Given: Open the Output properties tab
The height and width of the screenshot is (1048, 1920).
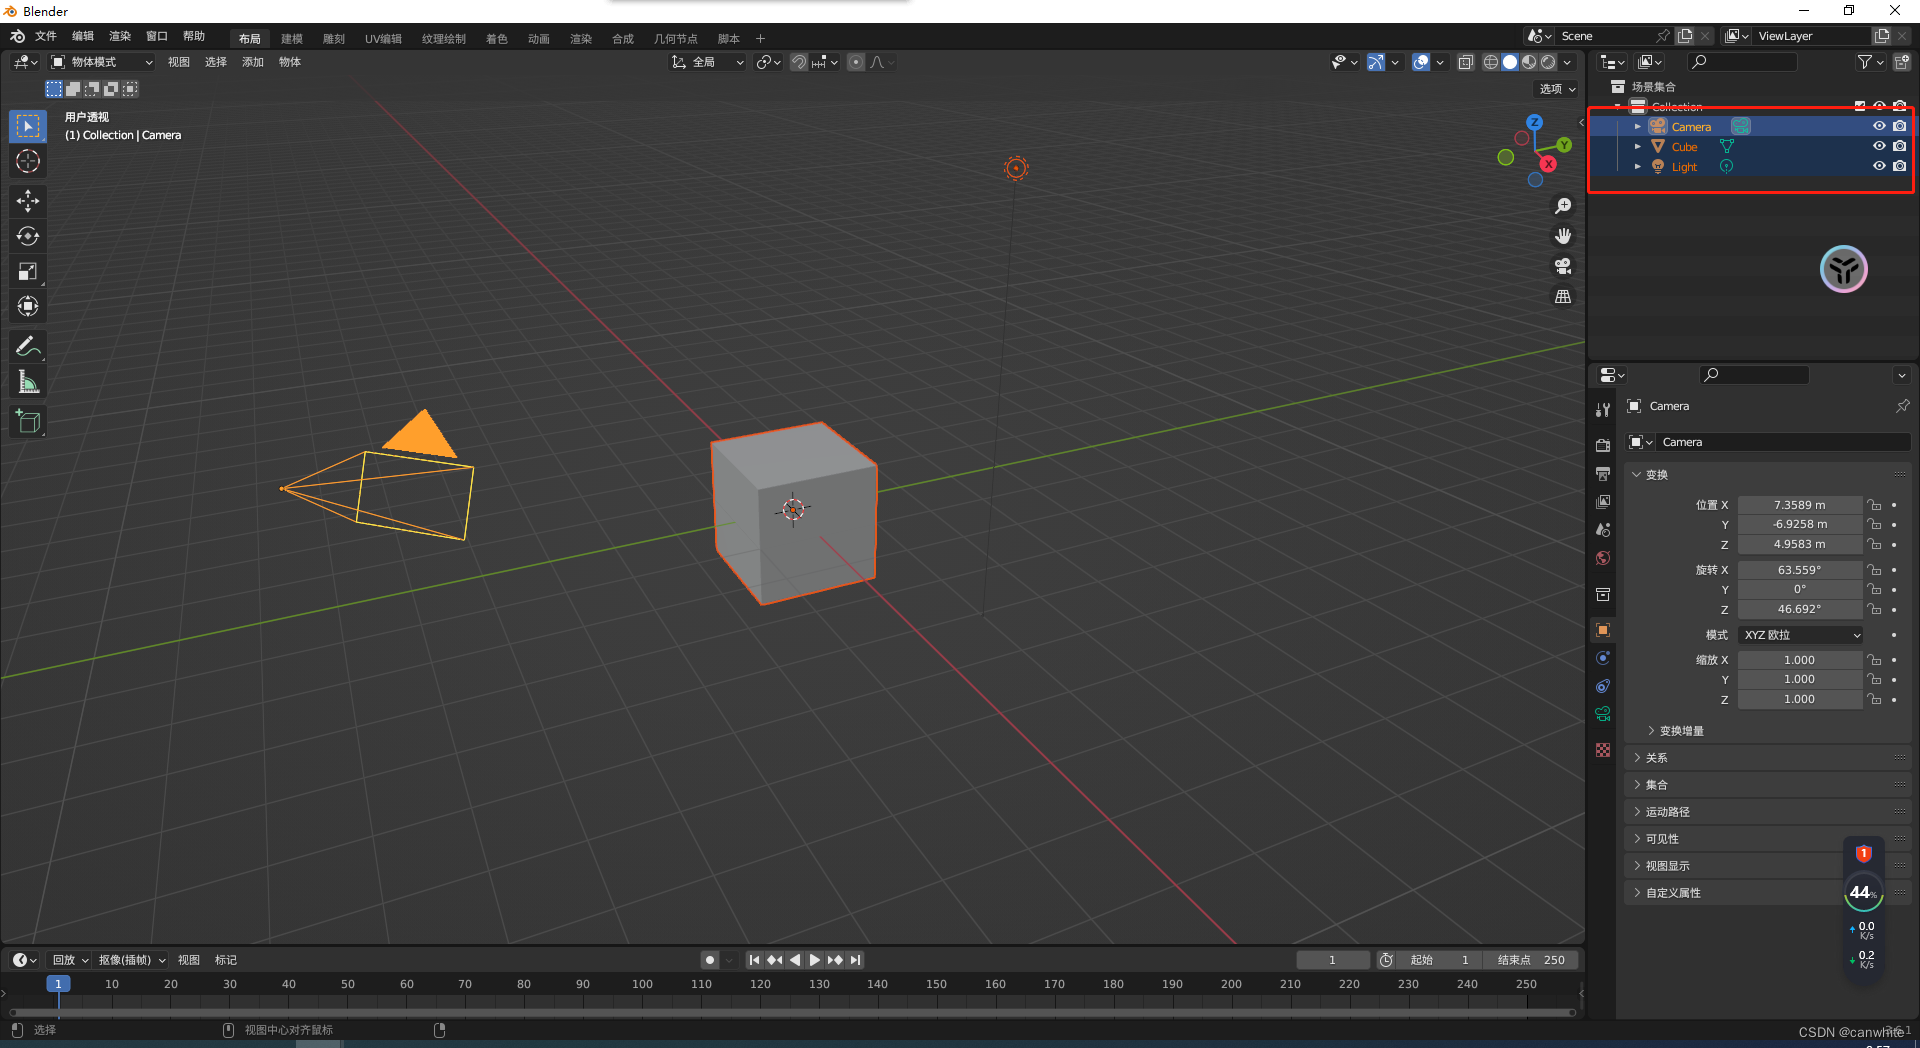Looking at the screenshot, I should pos(1603,473).
